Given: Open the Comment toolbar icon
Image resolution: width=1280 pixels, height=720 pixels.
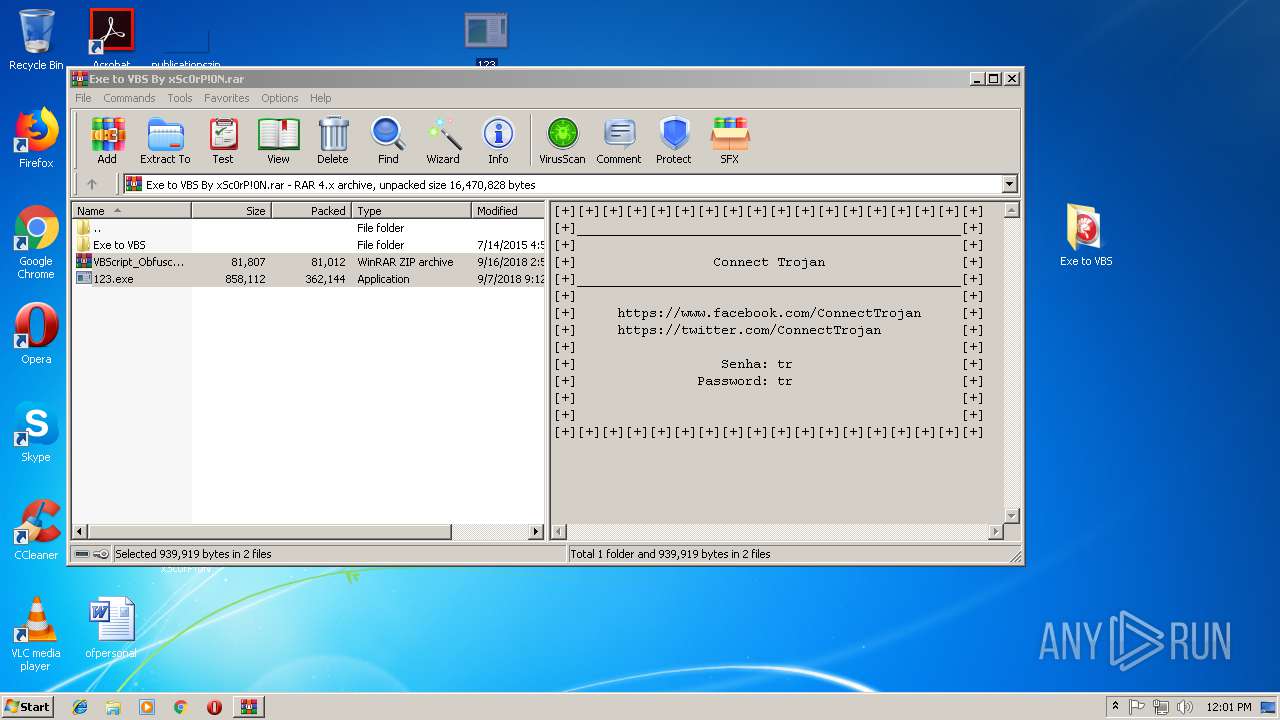Looking at the screenshot, I should (x=619, y=140).
